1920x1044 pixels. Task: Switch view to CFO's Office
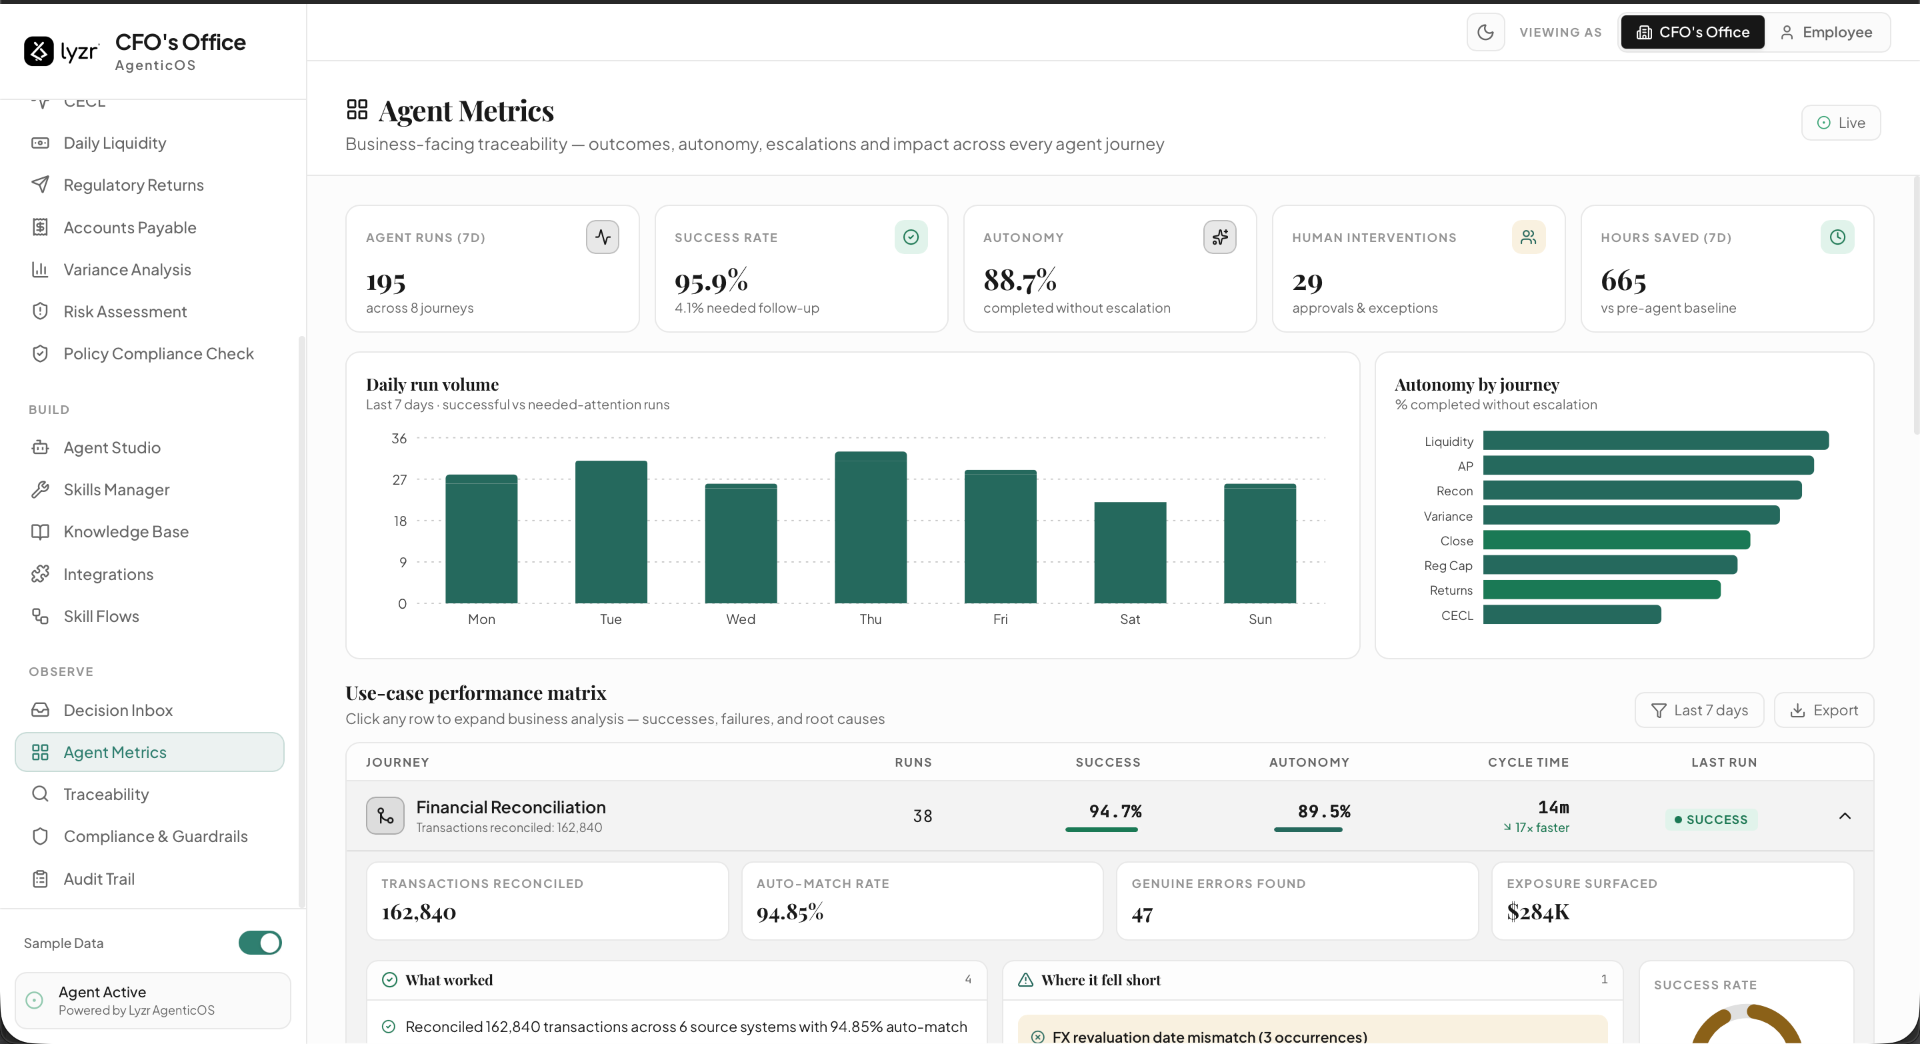click(x=1692, y=32)
